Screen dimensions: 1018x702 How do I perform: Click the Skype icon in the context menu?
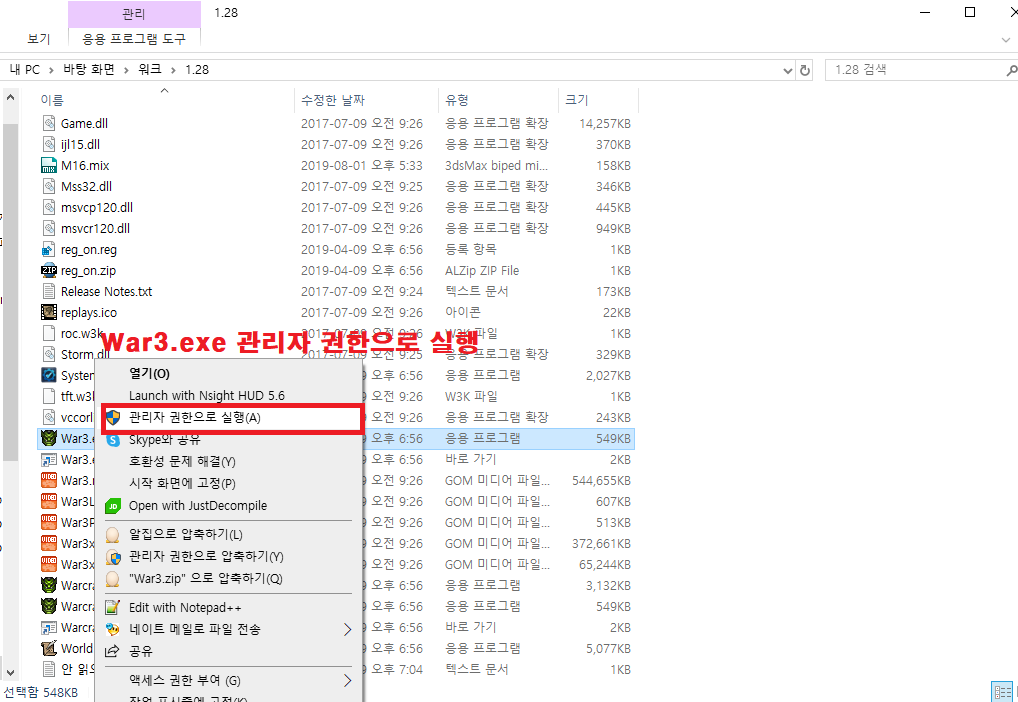(x=113, y=440)
